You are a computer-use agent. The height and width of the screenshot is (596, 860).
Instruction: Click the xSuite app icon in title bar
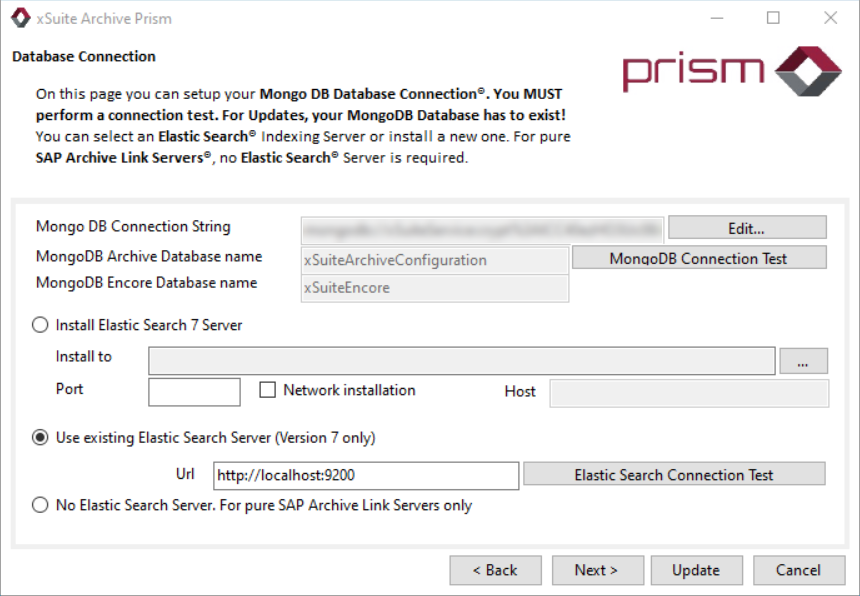(19, 18)
